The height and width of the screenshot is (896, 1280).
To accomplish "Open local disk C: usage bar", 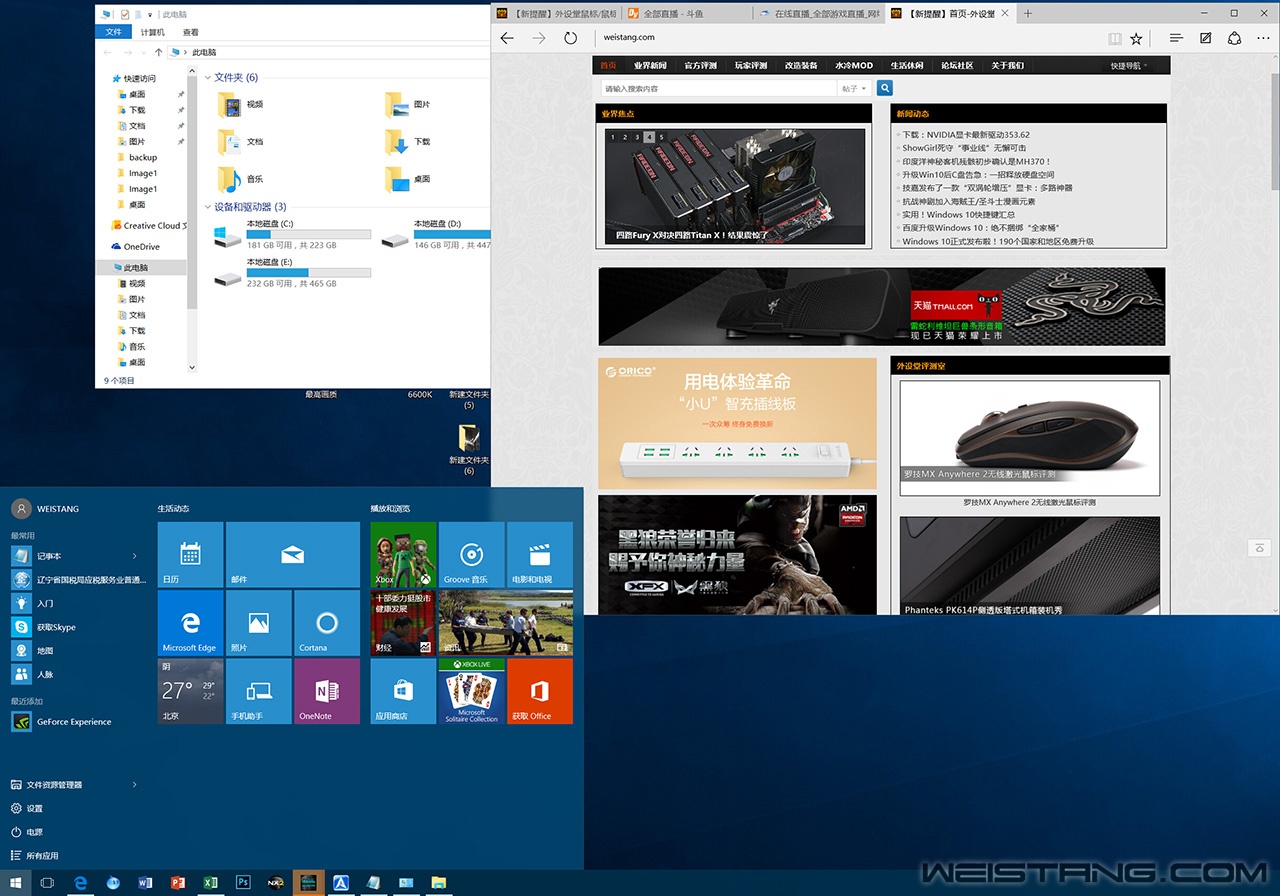I will (309, 235).
